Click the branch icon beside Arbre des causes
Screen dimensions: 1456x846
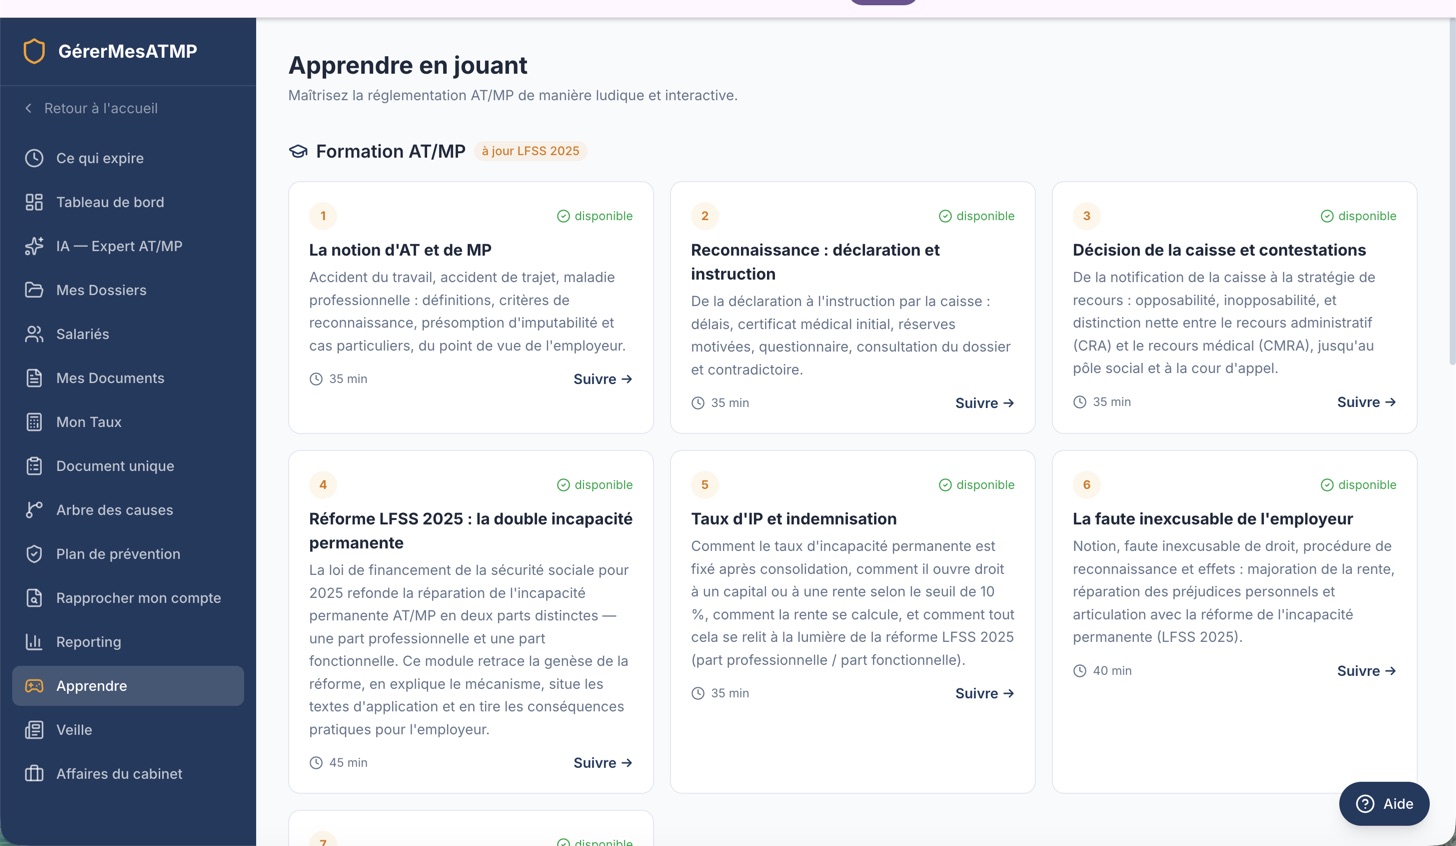[x=34, y=510]
